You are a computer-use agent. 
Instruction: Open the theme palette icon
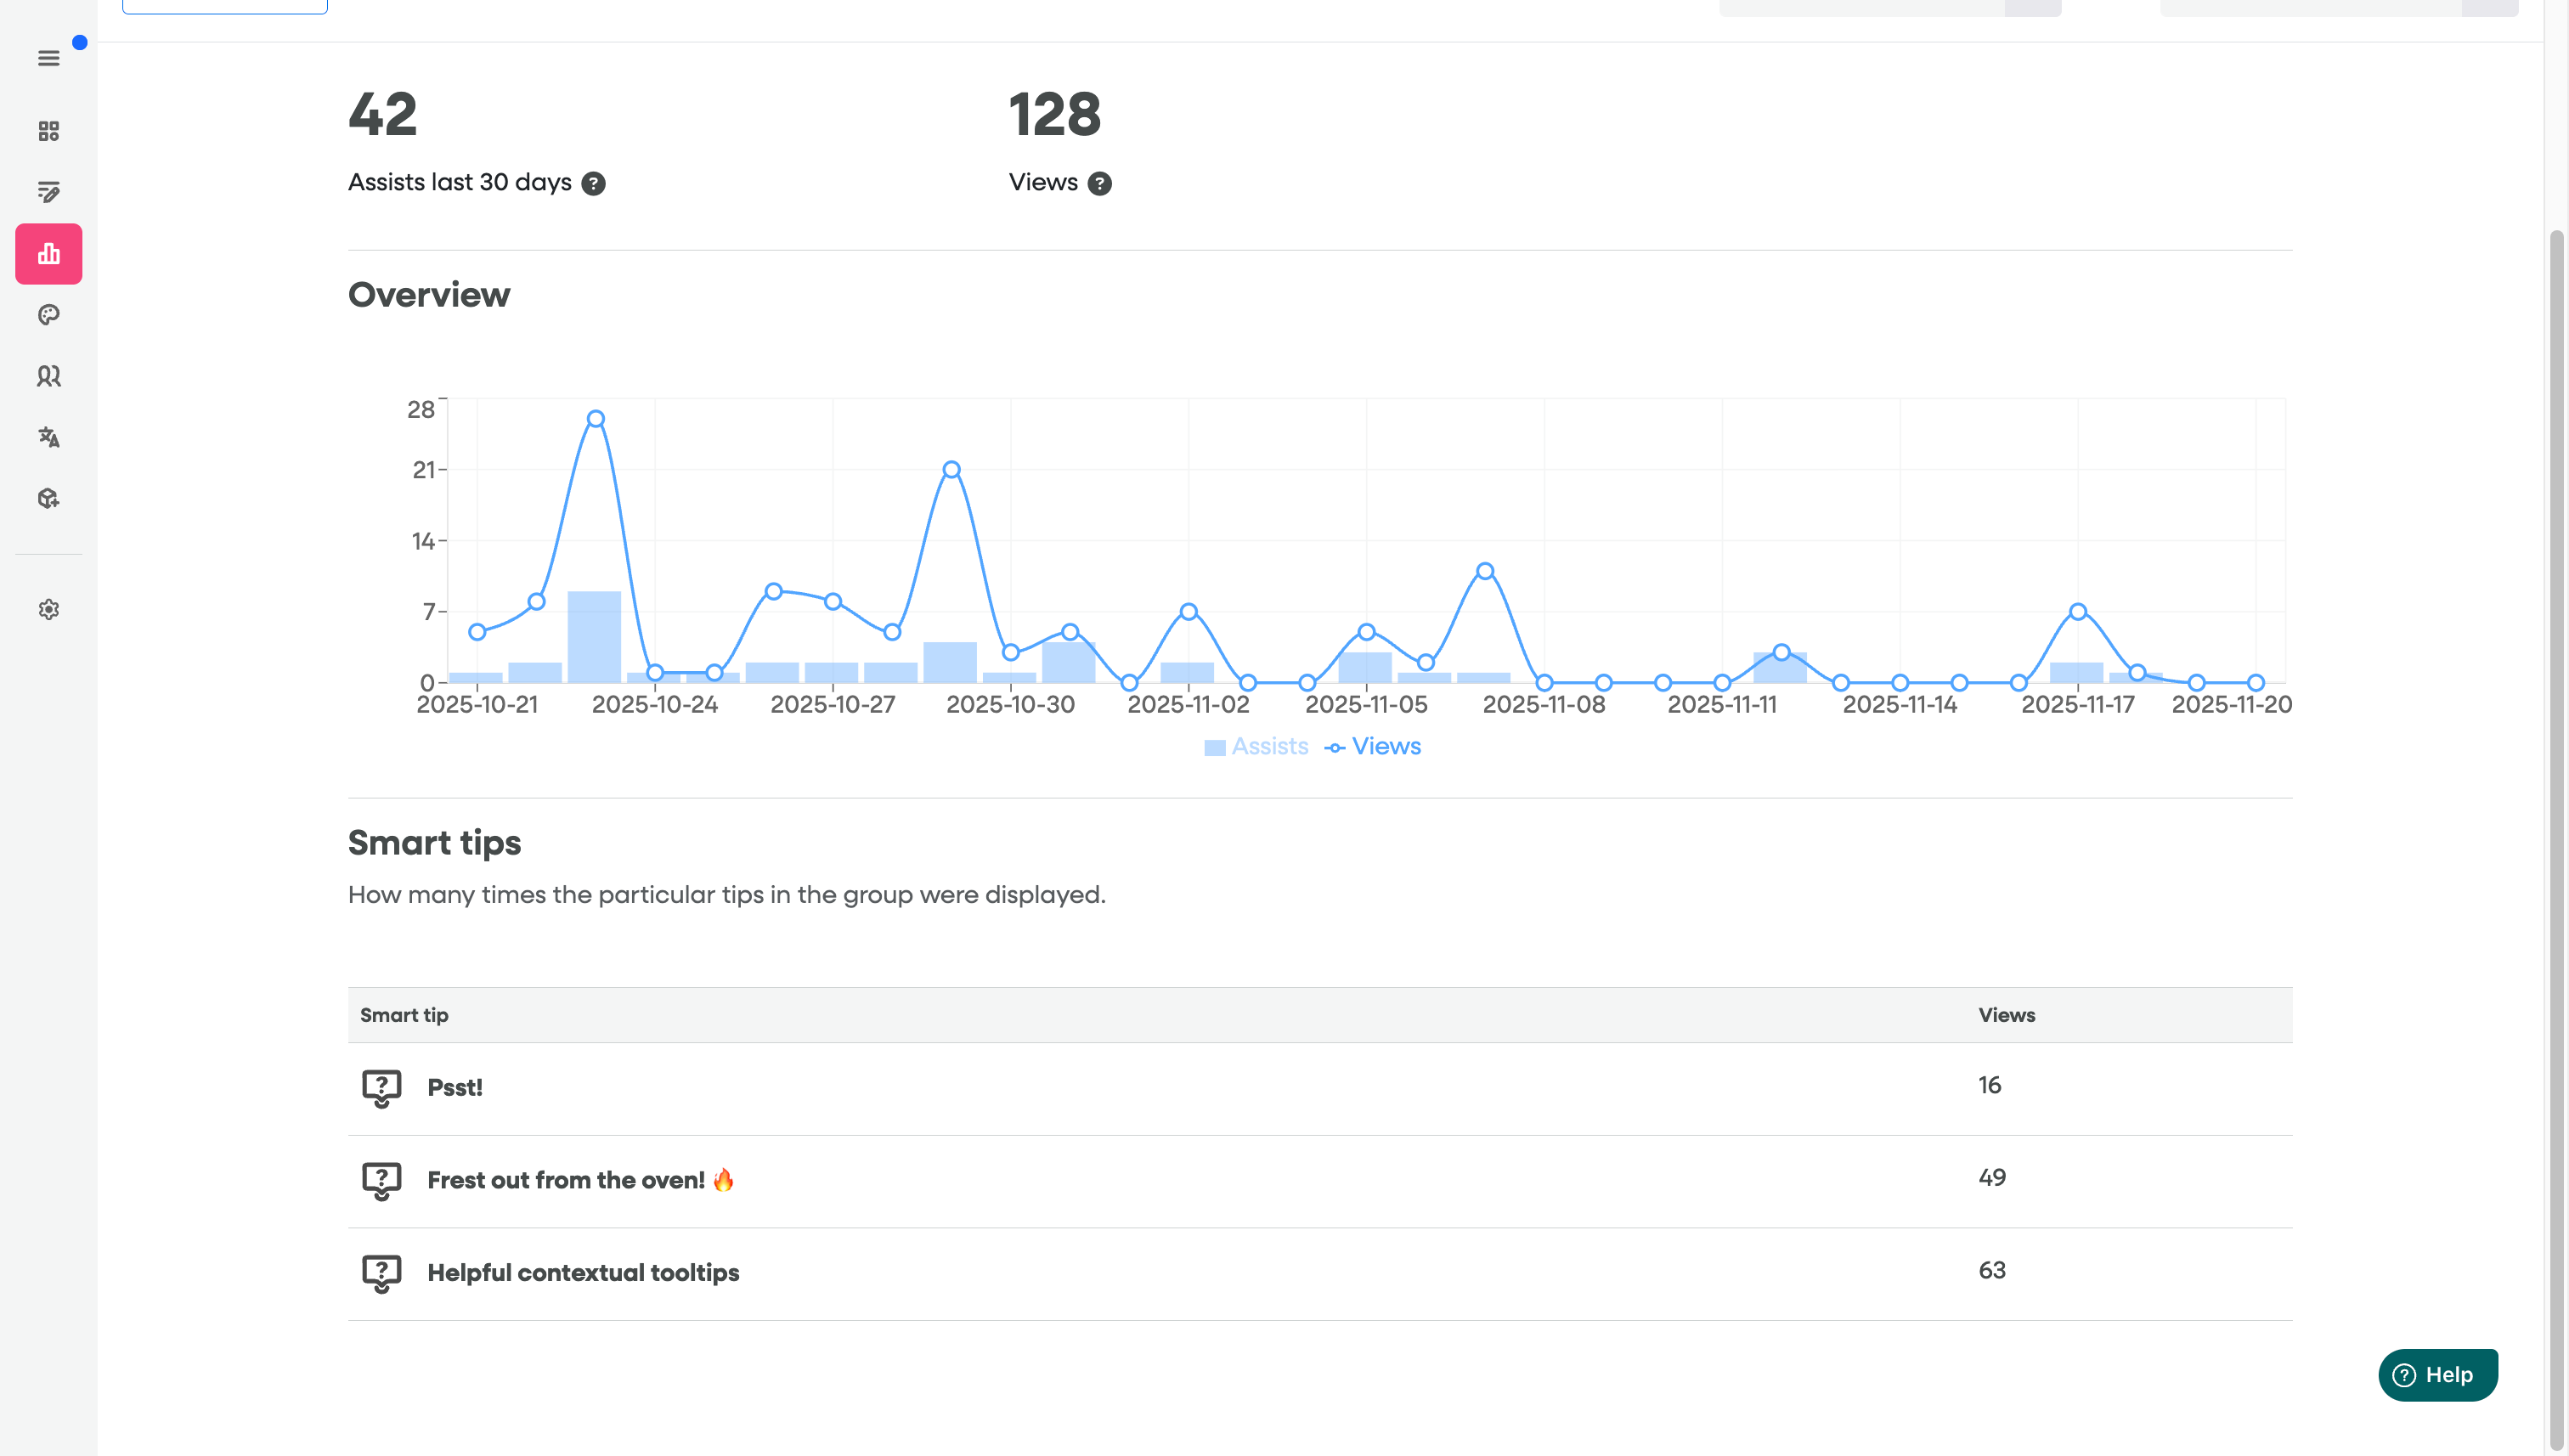(x=48, y=315)
